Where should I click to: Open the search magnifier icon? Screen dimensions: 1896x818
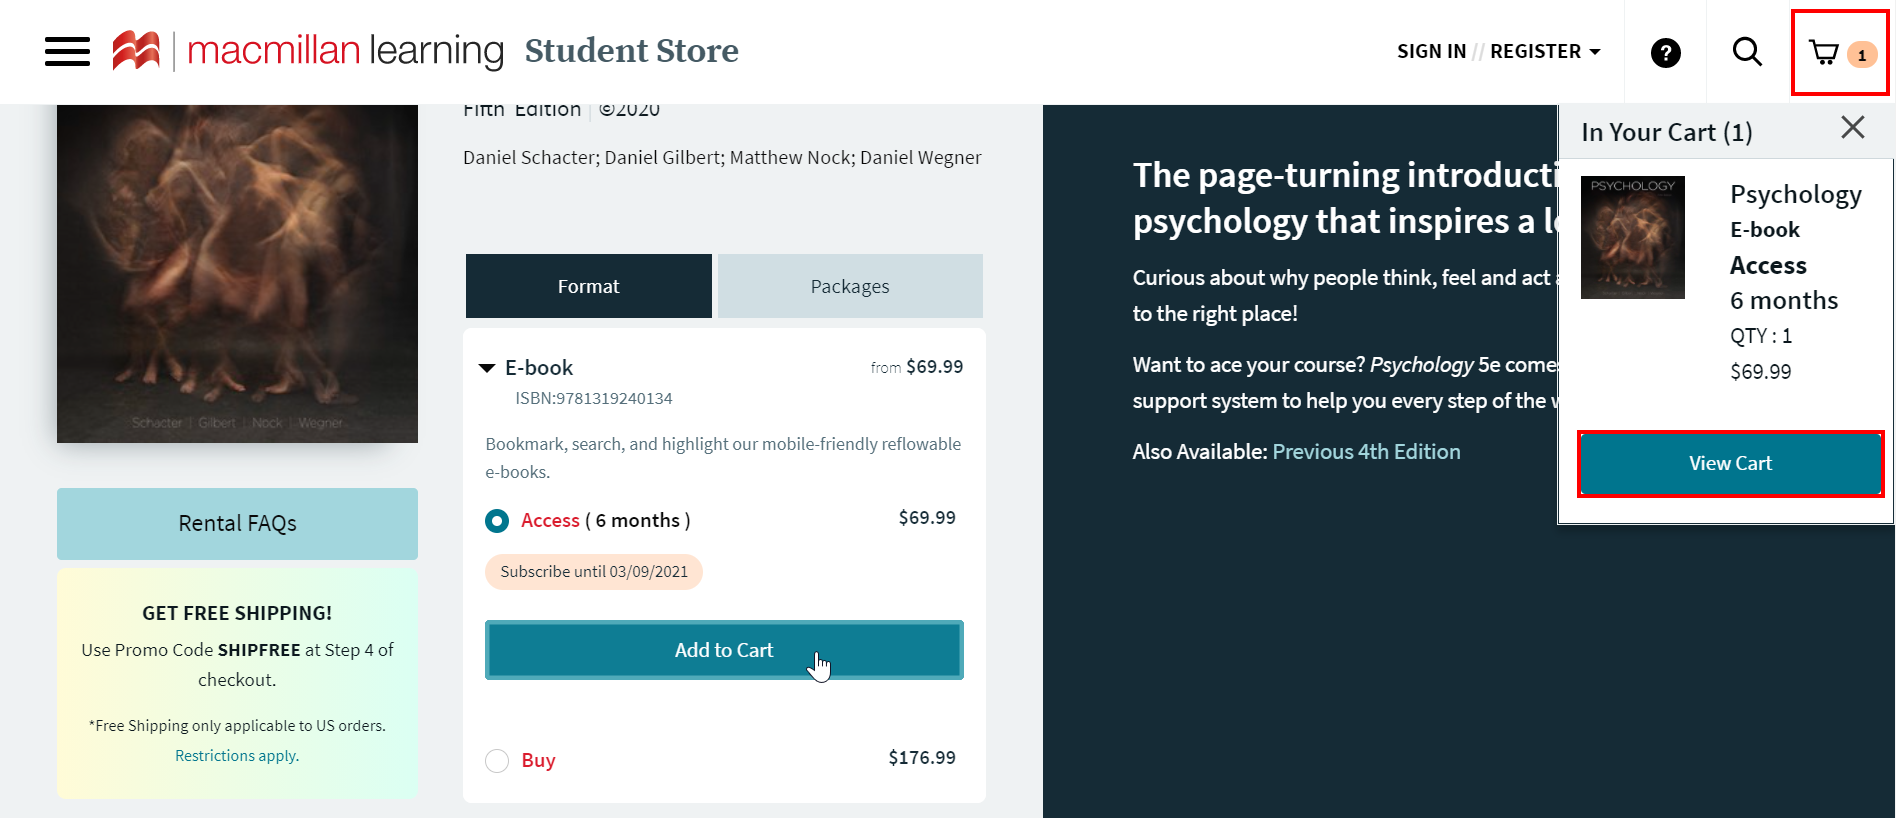pyautogui.click(x=1746, y=51)
